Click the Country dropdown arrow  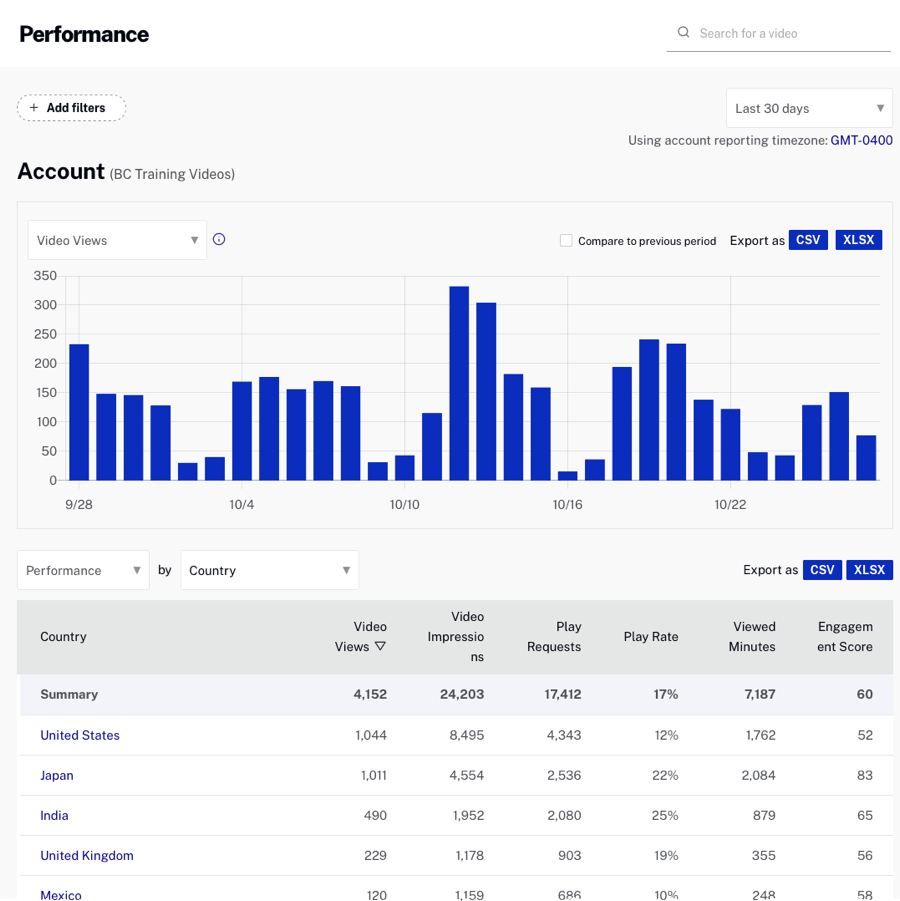pos(345,570)
